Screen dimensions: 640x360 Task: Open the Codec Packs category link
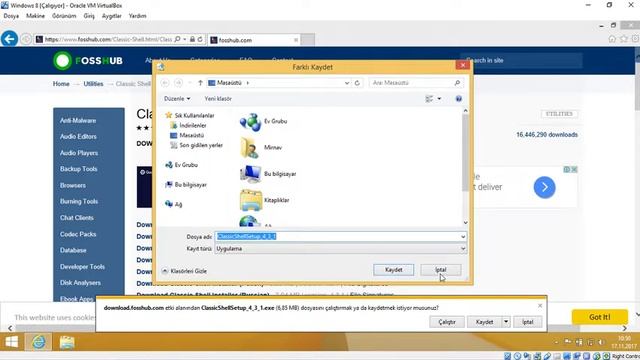tap(78, 234)
